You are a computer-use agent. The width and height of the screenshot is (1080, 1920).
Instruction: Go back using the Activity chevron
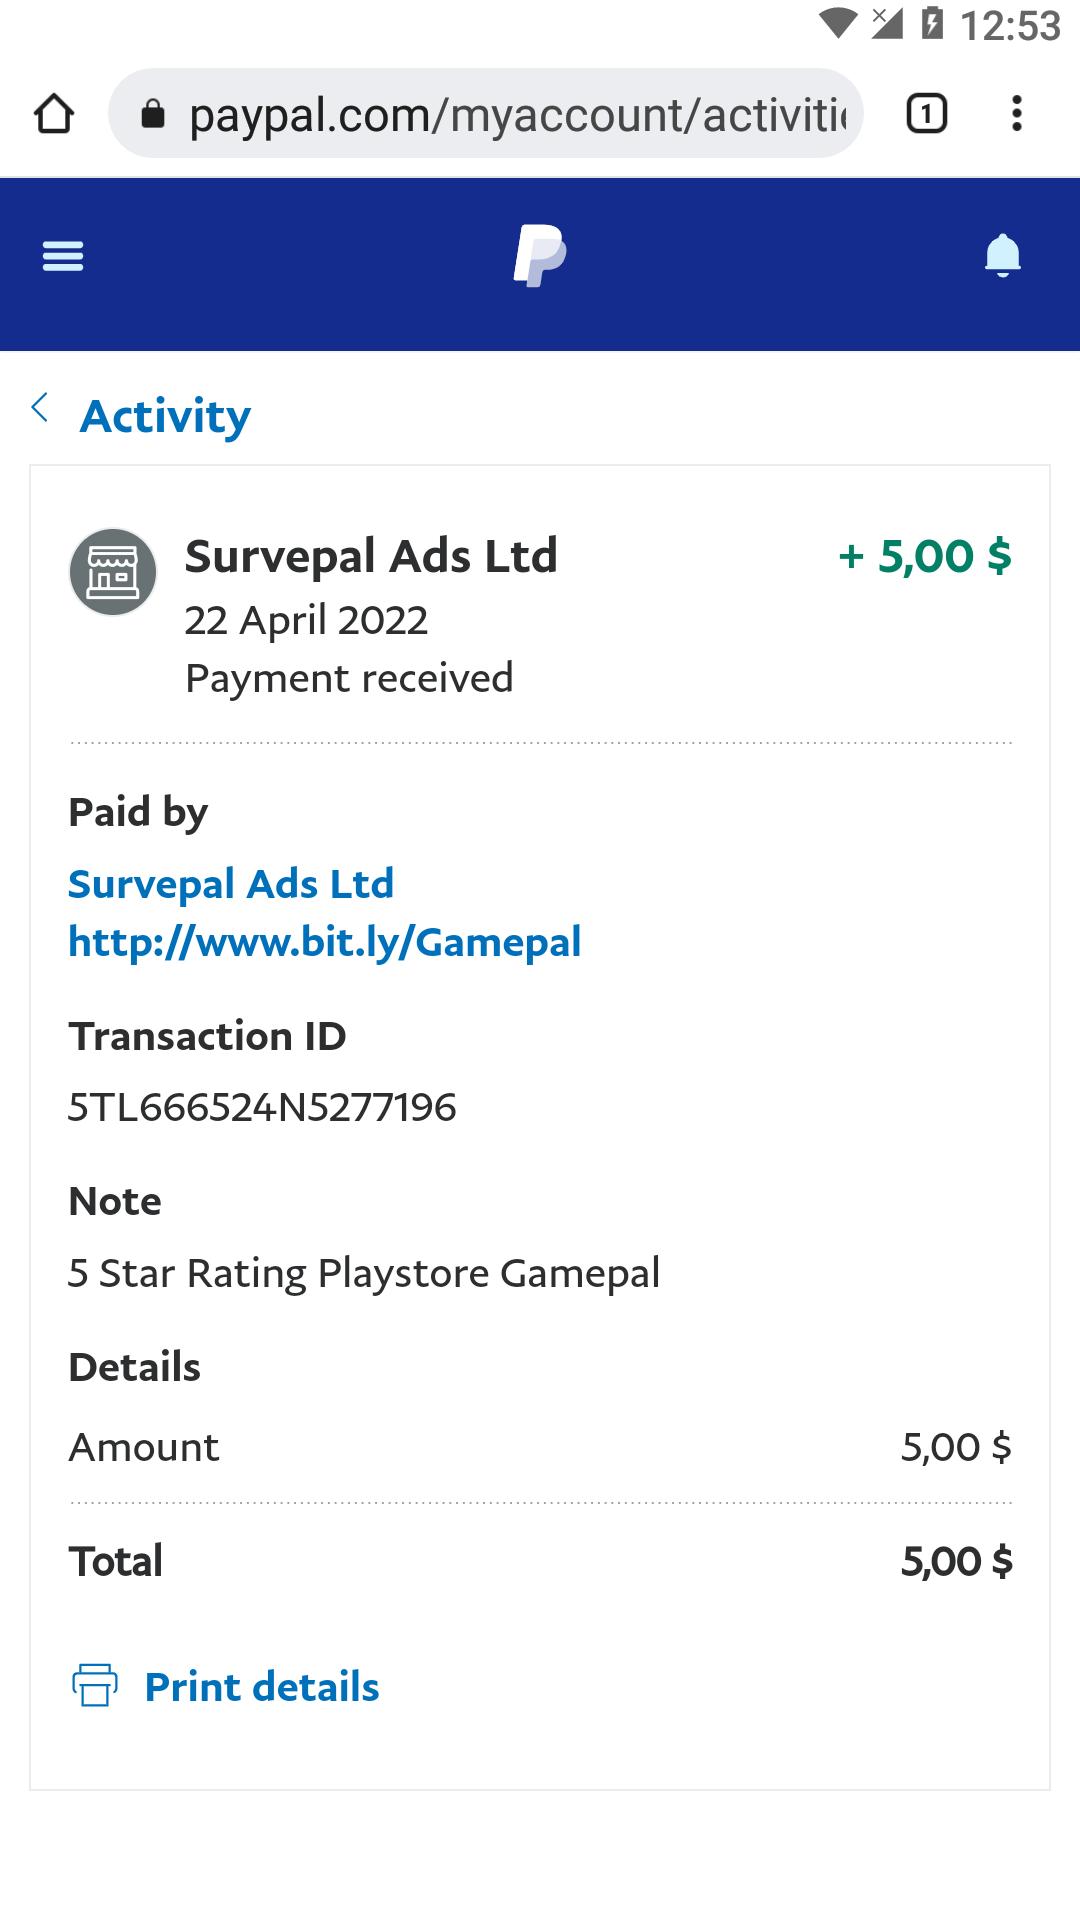[40, 408]
